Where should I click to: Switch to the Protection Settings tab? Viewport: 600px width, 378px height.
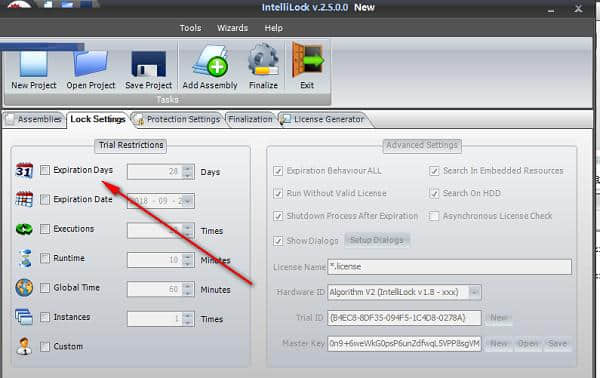pos(177,119)
